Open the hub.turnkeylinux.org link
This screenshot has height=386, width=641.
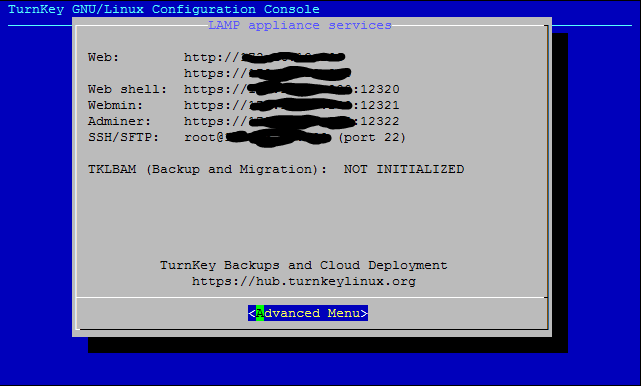pos(304,281)
